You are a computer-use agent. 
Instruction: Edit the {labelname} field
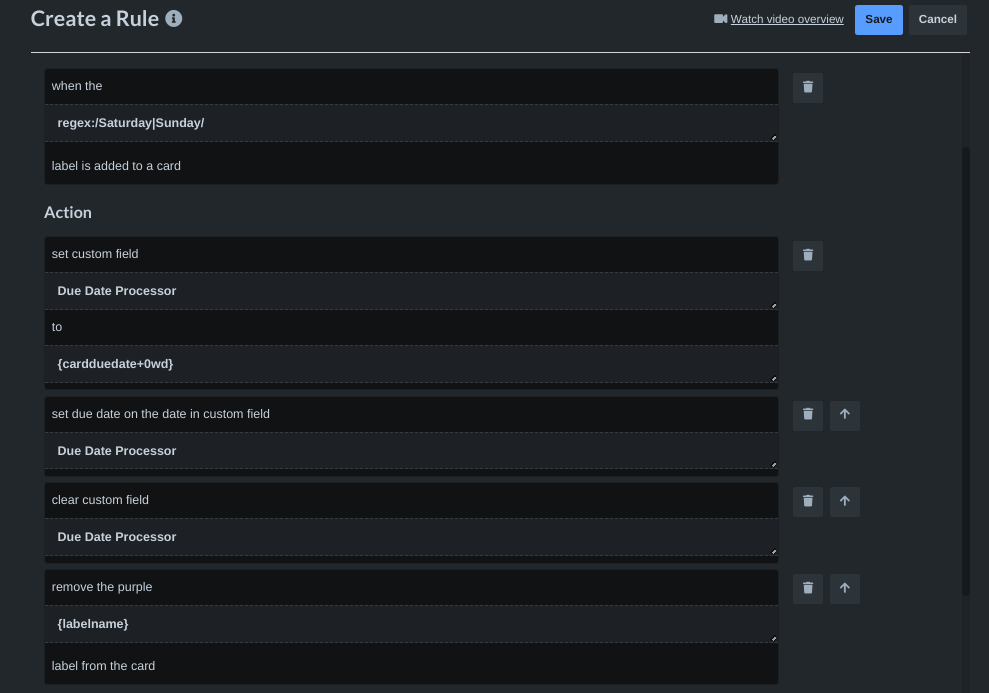tap(411, 623)
